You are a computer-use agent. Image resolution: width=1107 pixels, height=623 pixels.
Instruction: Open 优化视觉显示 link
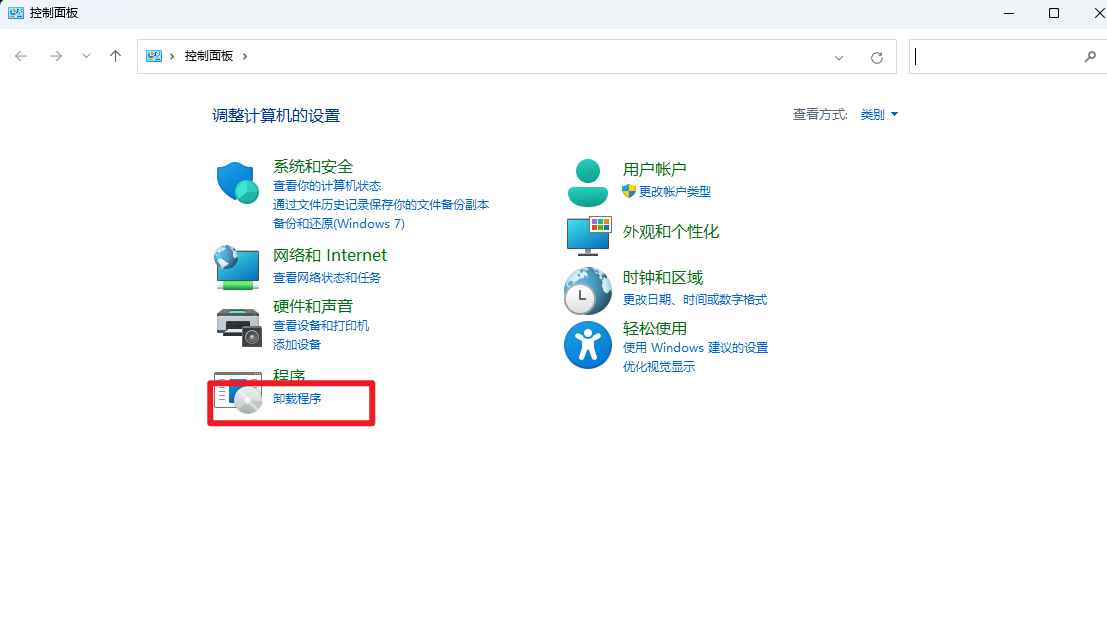tap(659, 367)
